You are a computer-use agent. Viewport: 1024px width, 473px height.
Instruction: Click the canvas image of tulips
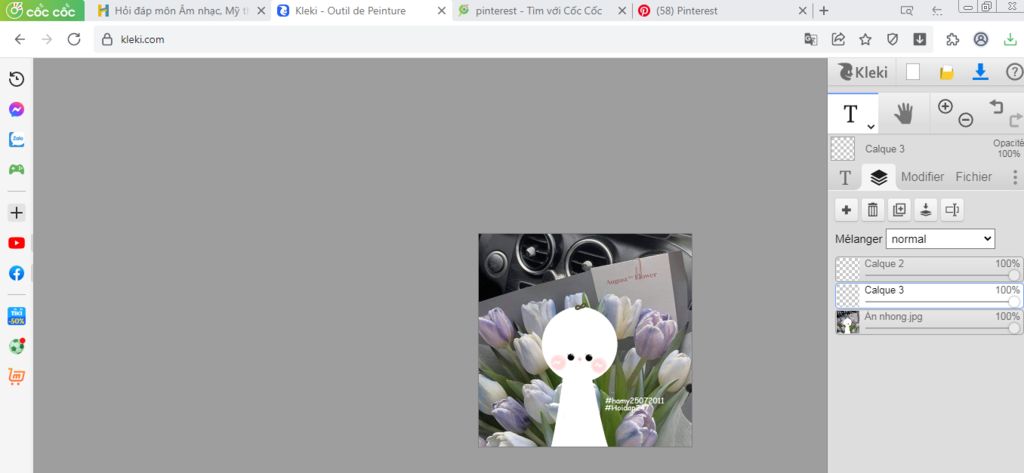585,340
